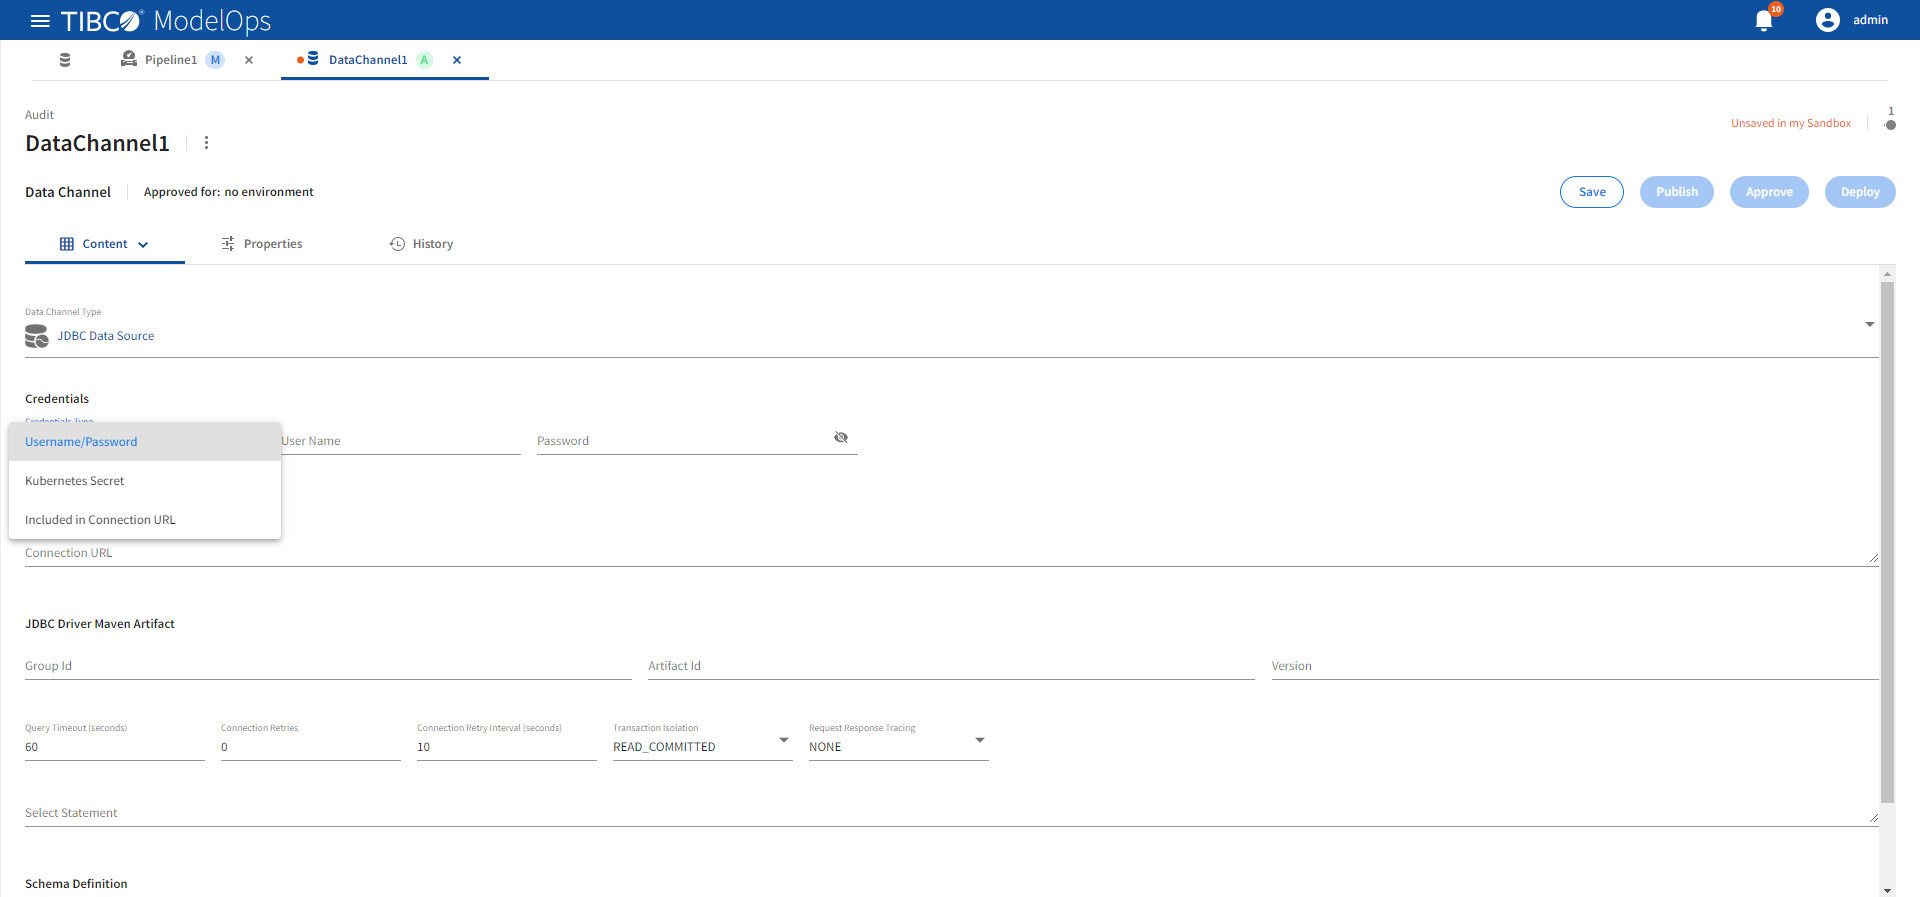Select the DataChannel1 tab
The image size is (1920, 897).
click(368, 60)
